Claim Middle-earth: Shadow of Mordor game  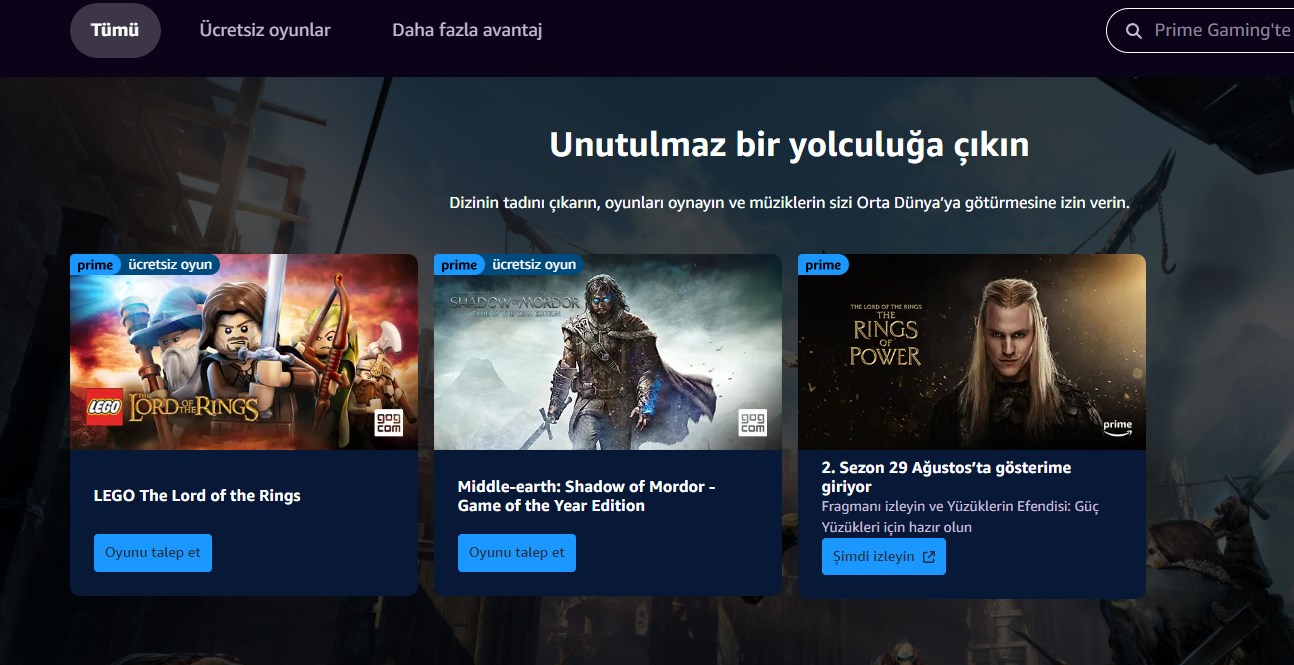517,553
